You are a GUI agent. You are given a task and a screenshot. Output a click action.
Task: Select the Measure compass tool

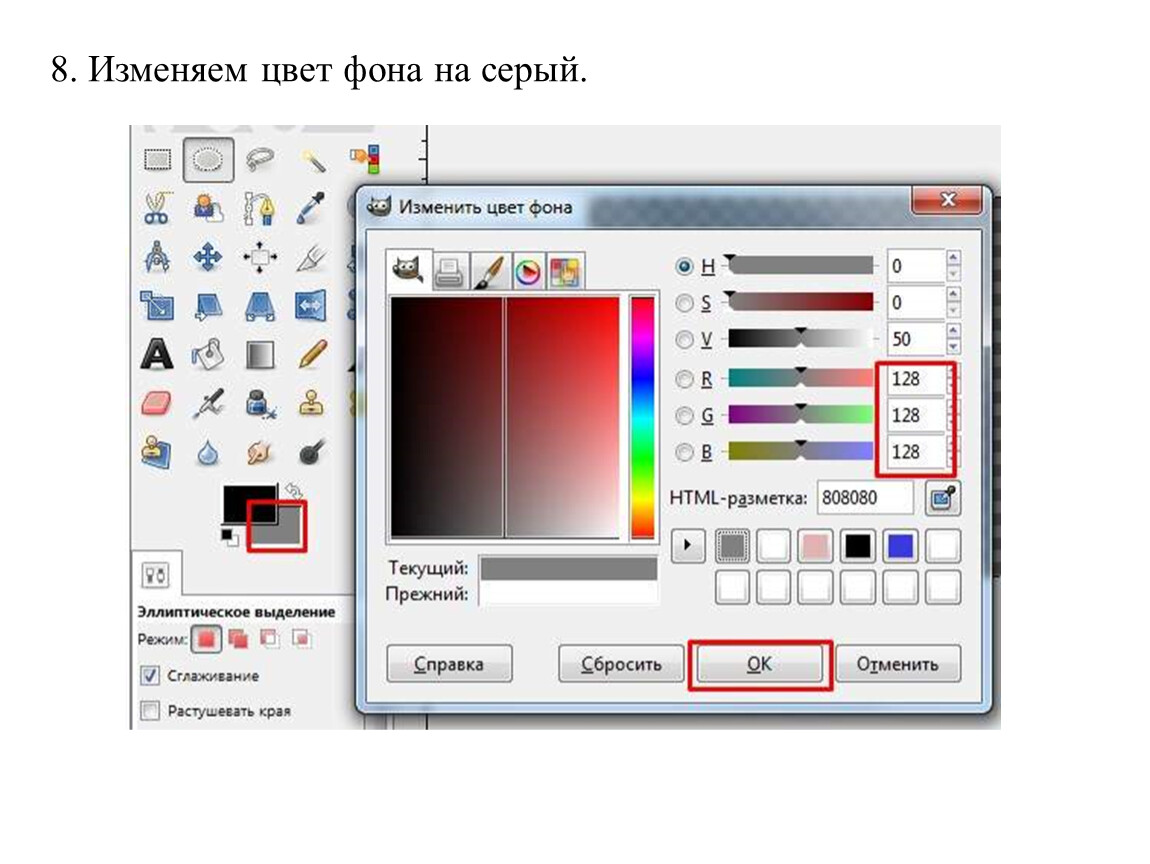[x=157, y=257]
